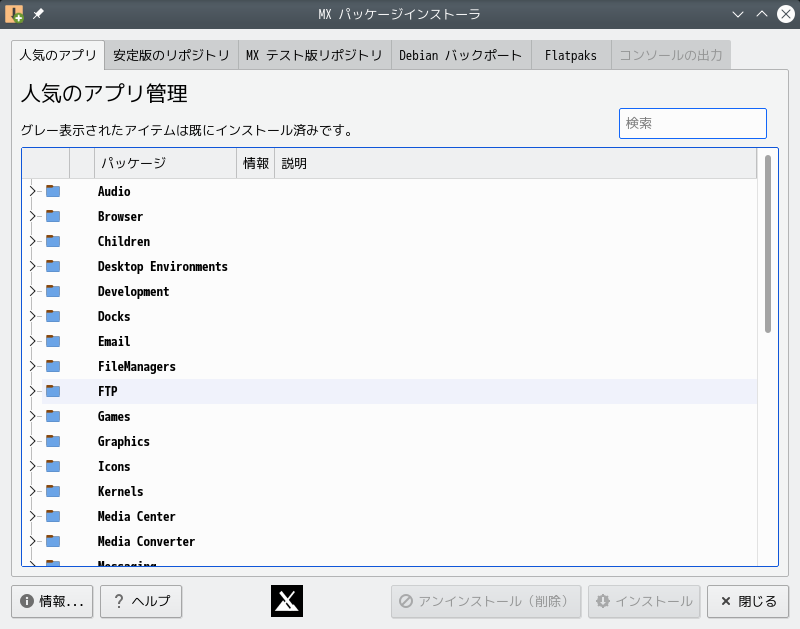Click the MX Linux logo at bottom
Viewport: 800px width, 629px height.
tap(287, 601)
